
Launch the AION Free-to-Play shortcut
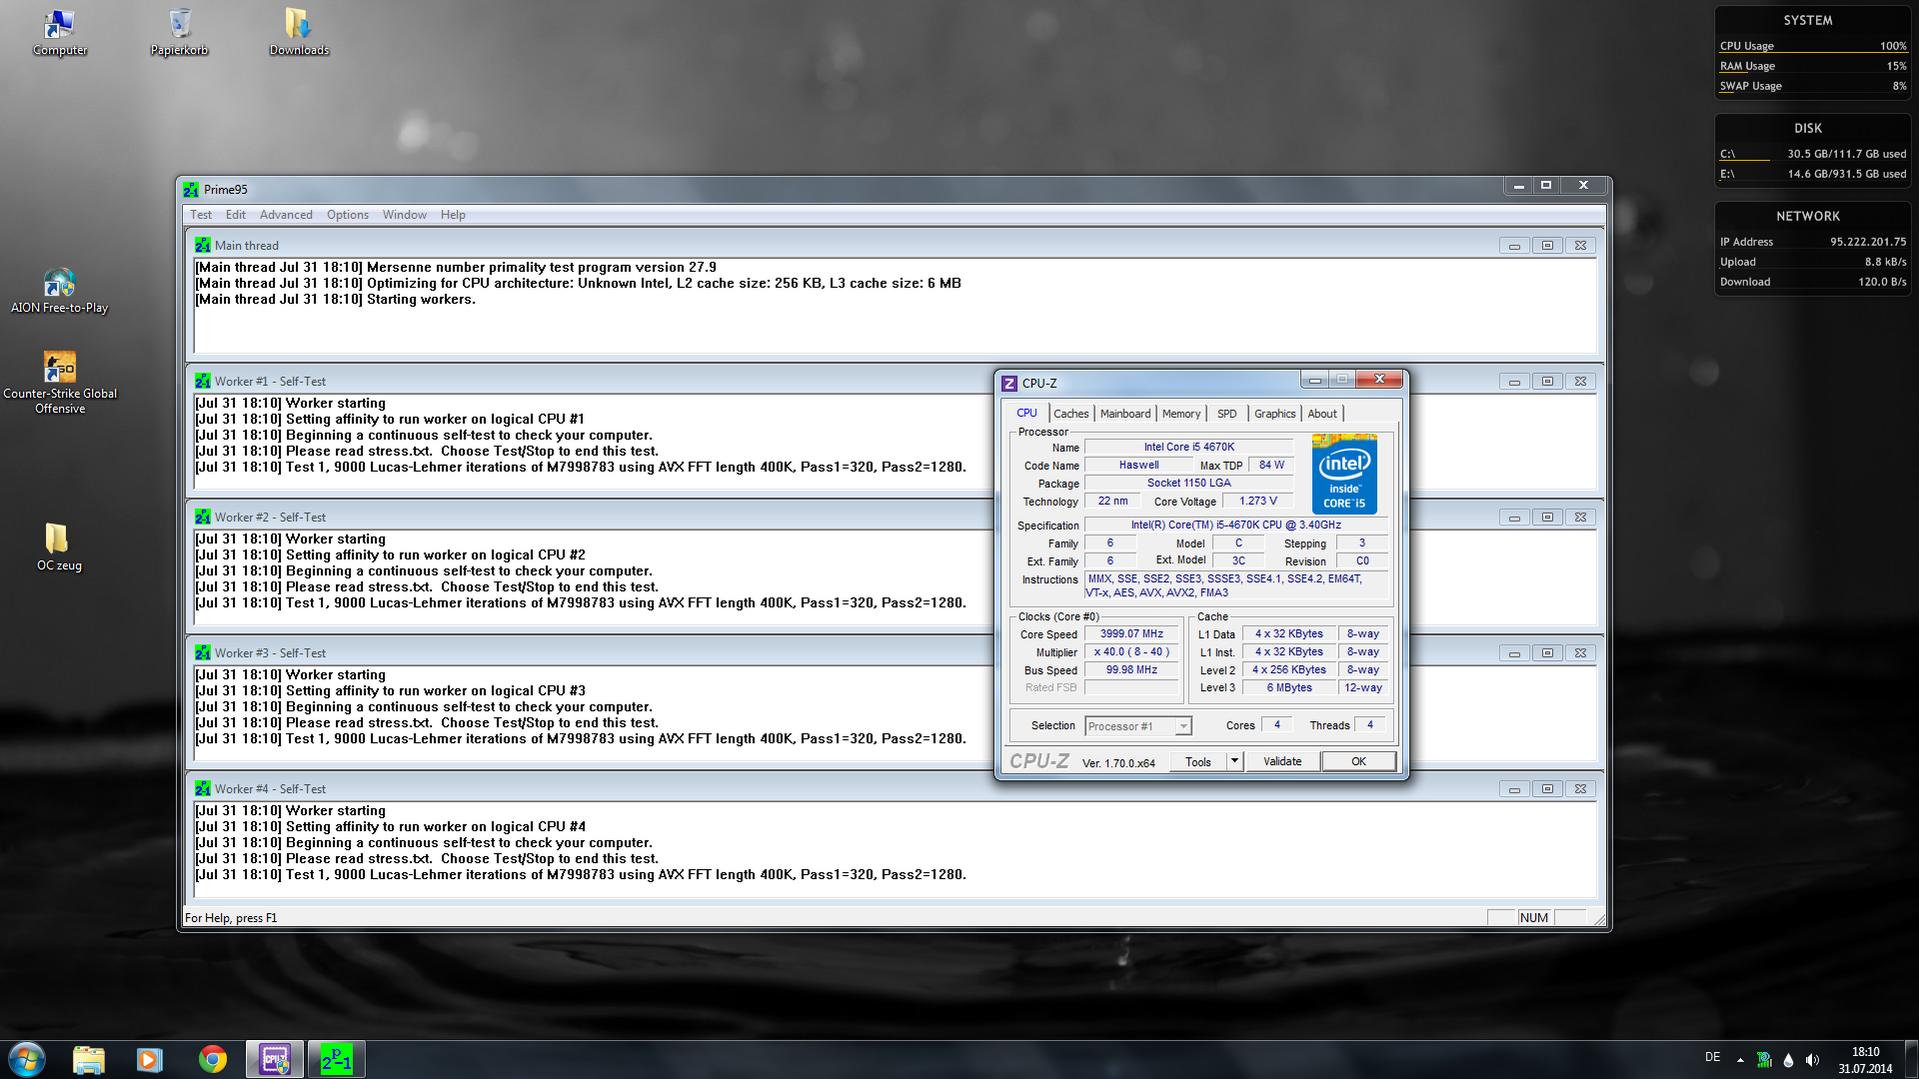59,291
